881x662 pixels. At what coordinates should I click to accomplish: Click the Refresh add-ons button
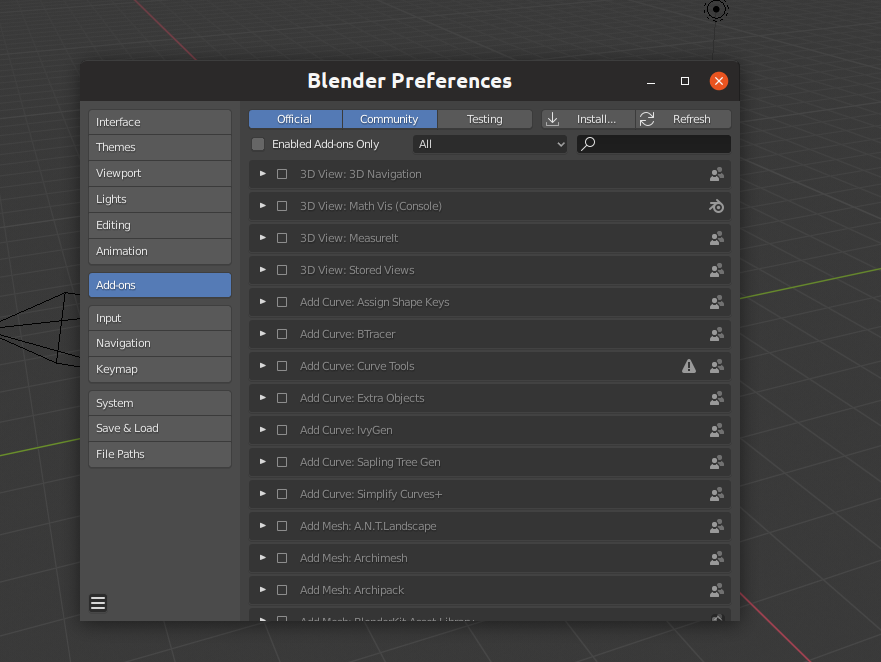(683, 119)
